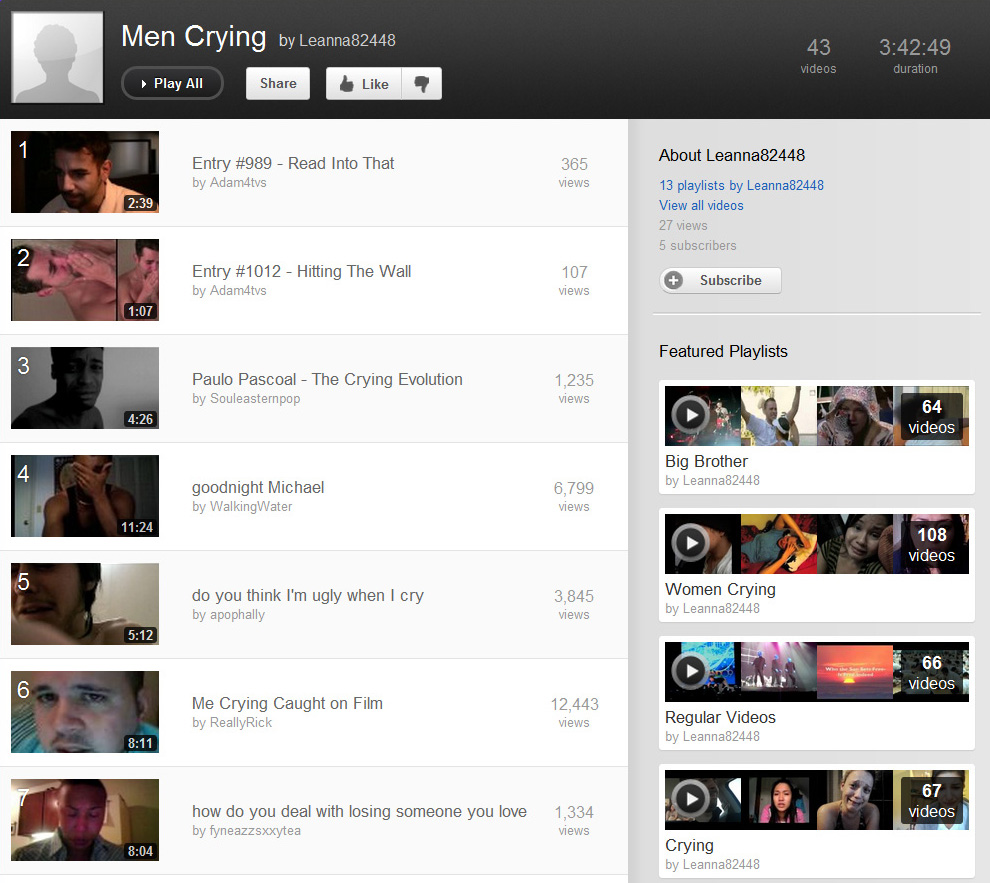This screenshot has width=990, height=883.
Task: Play the Crying featured playlist icon
Action: point(690,799)
